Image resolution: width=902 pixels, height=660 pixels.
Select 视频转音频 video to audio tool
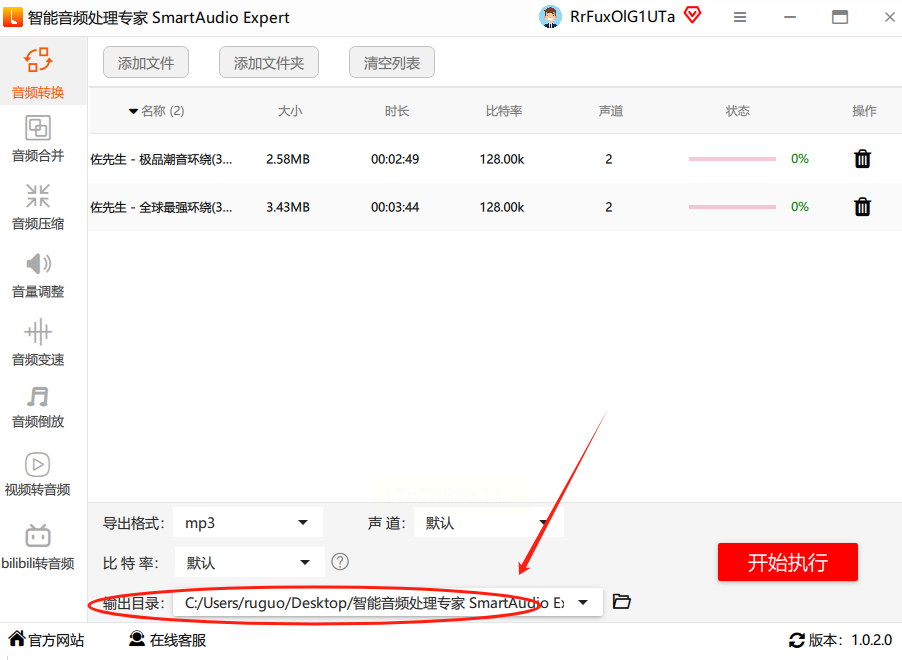pyautogui.click(x=38, y=474)
